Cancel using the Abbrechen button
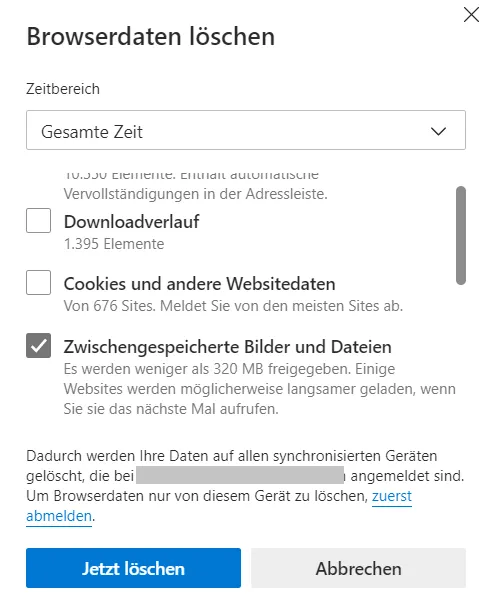Viewport: 491px width, 603px height. pyautogui.click(x=358, y=568)
